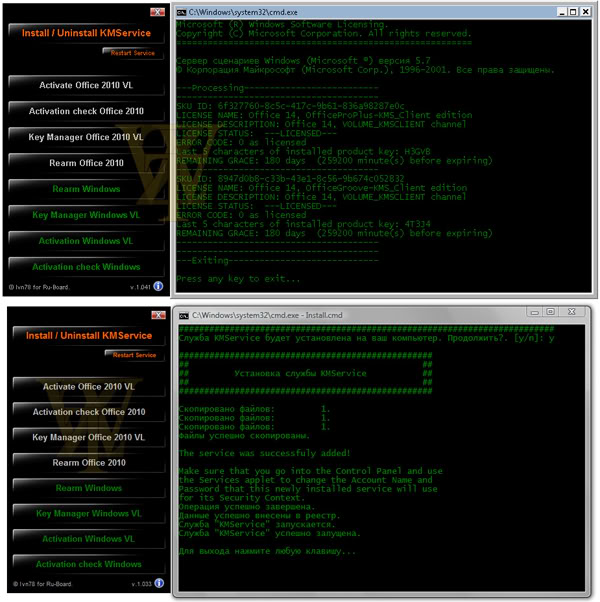Maximize the cmd.exe - Install.cmd window

point(550,312)
